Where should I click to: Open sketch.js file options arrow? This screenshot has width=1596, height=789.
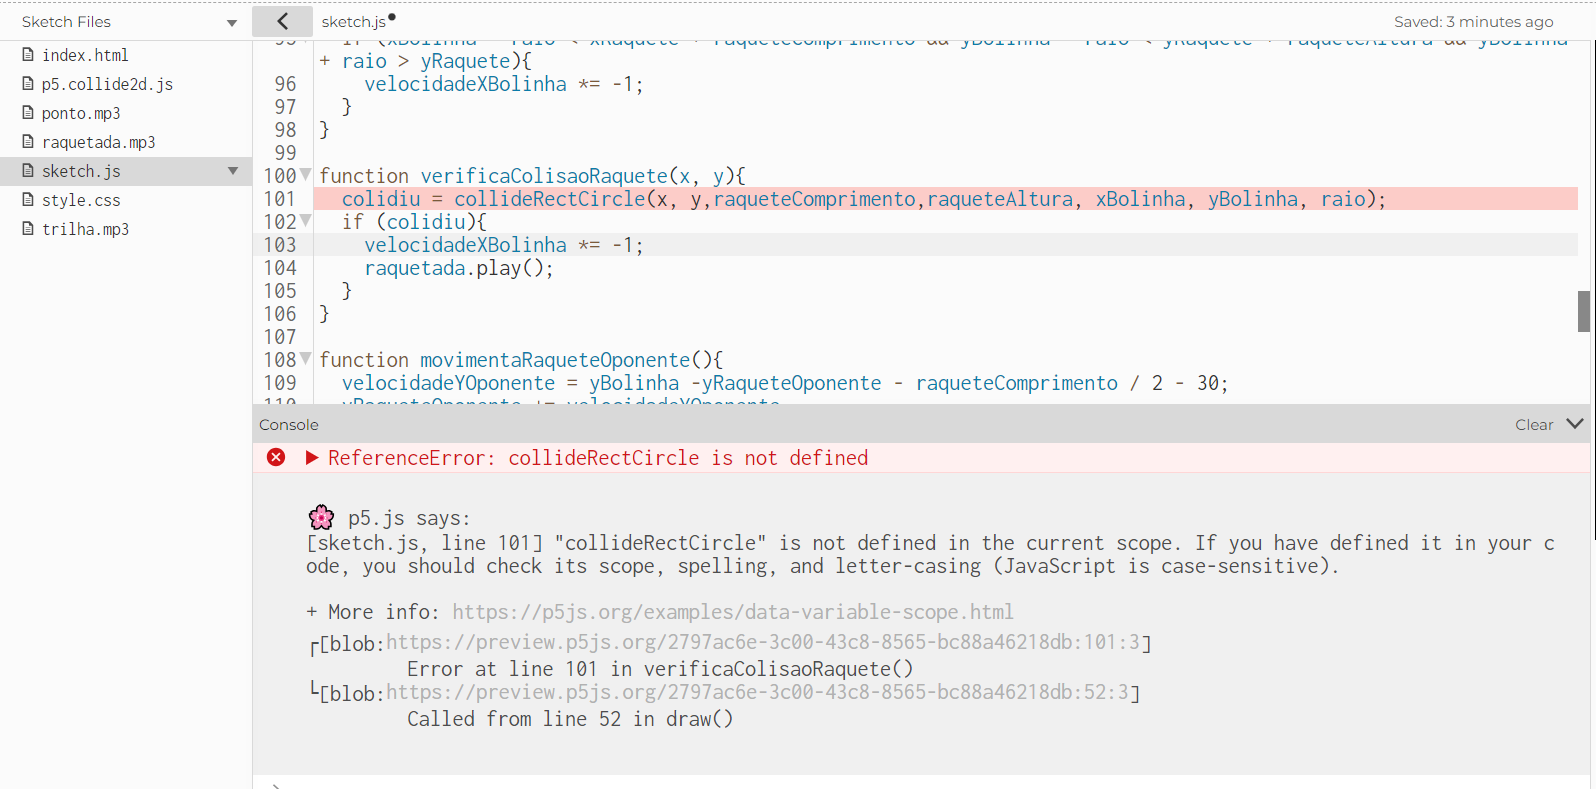pyautogui.click(x=233, y=171)
